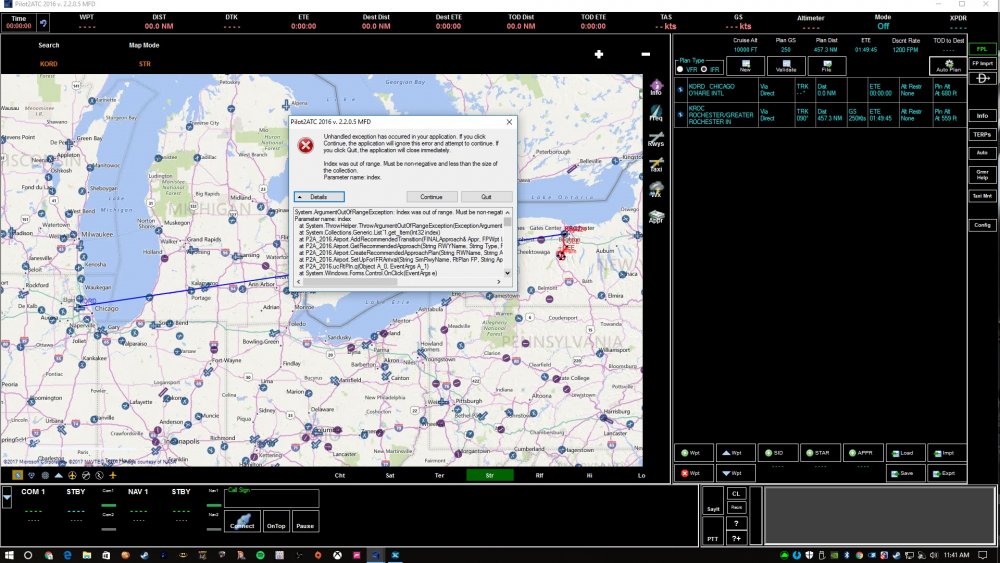
Task: Switch map mode to Ter
Action: [439, 475]
